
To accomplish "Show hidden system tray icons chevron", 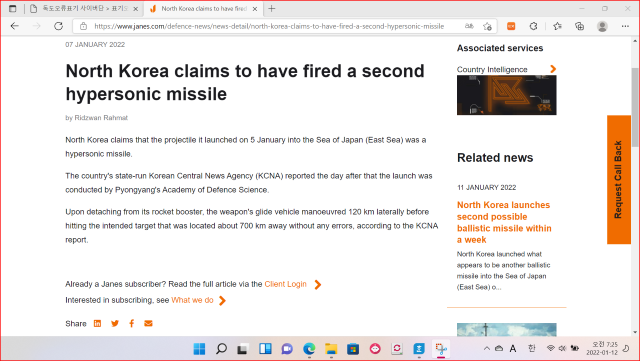I will click(x=487, y=348).
